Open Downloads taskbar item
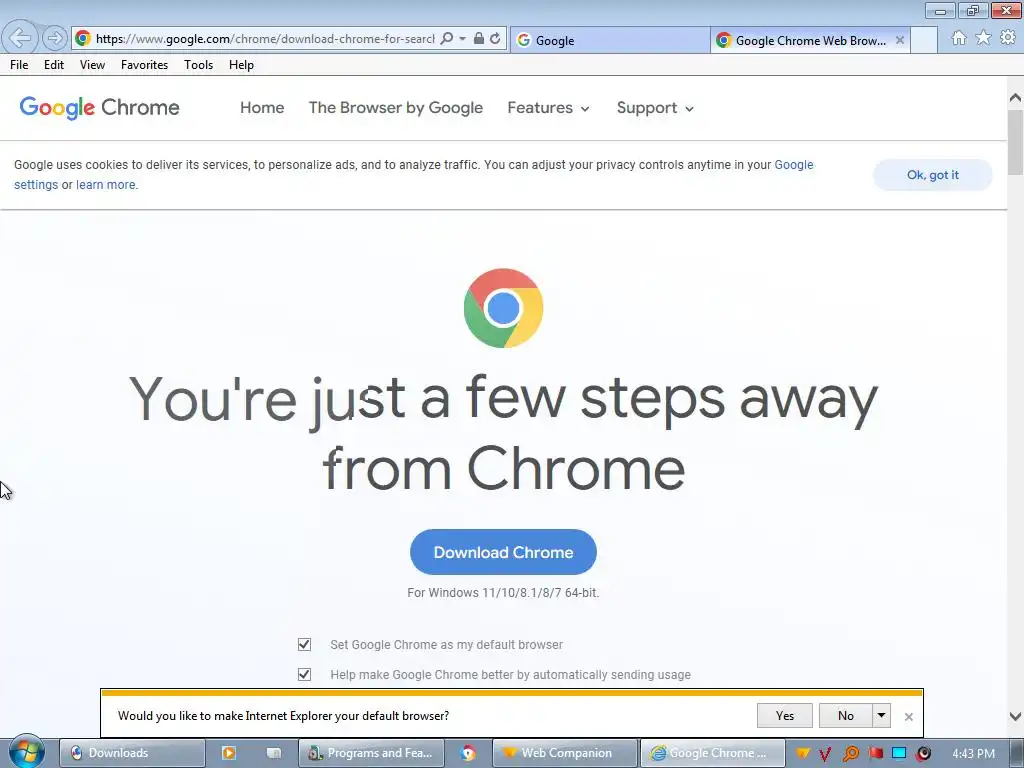 [x=133, y=753]
